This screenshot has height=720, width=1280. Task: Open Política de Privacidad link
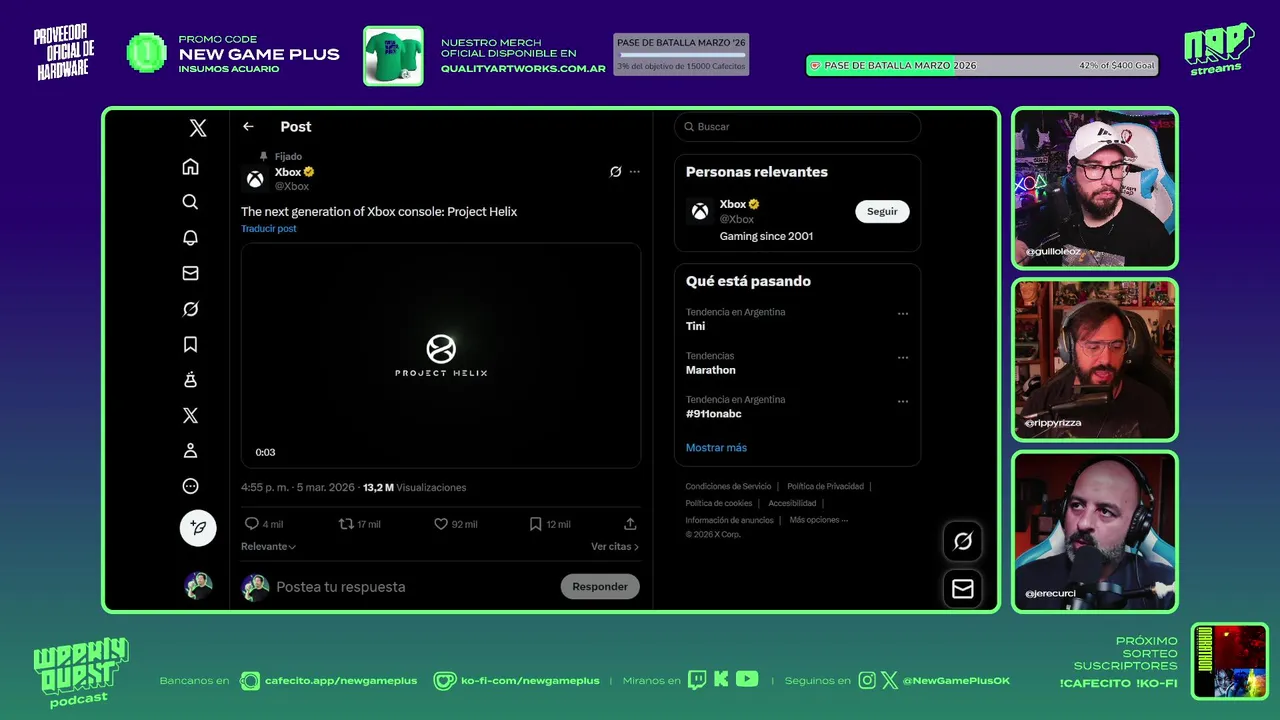tap(825, 487)
